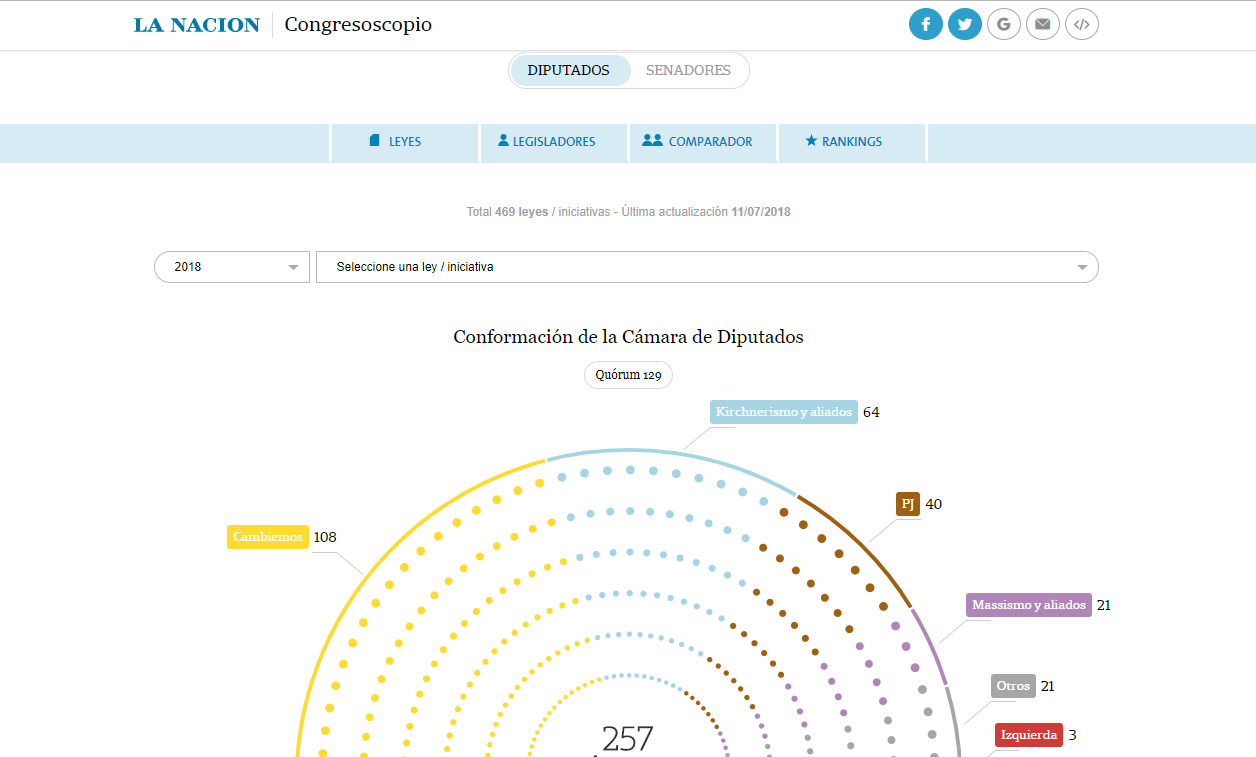Click the star icon beside Rankings
The height and width of the screenshot is (757, 1256).
[x=811, y=141]
